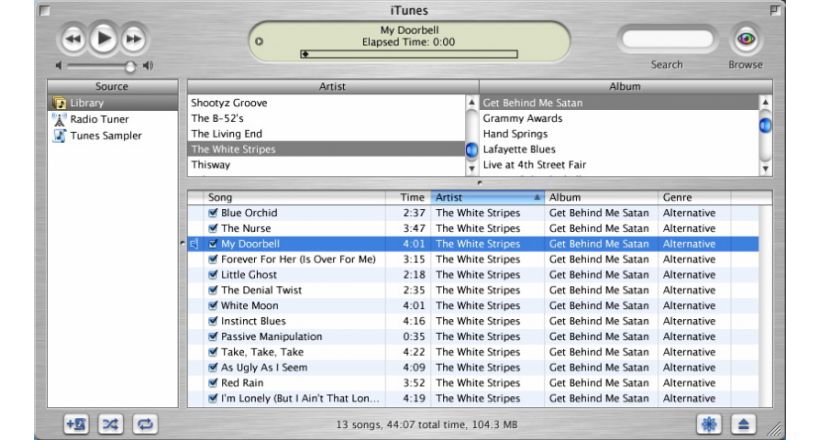Click the Browse eye icon

click(x=746, y=39)
